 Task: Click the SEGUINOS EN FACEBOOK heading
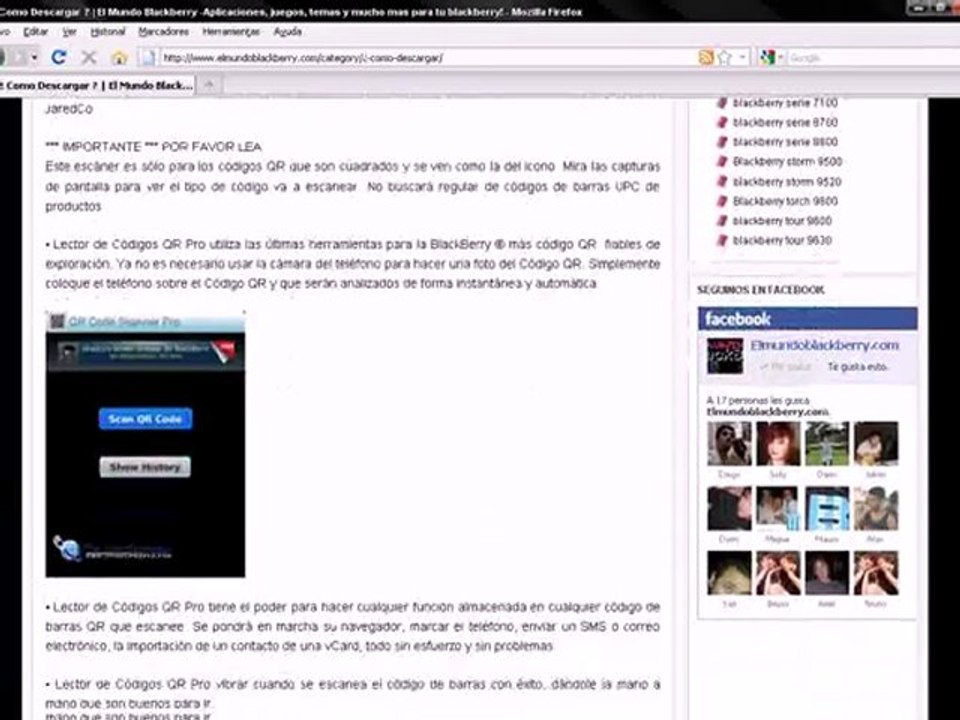click(x=761, y=290)
